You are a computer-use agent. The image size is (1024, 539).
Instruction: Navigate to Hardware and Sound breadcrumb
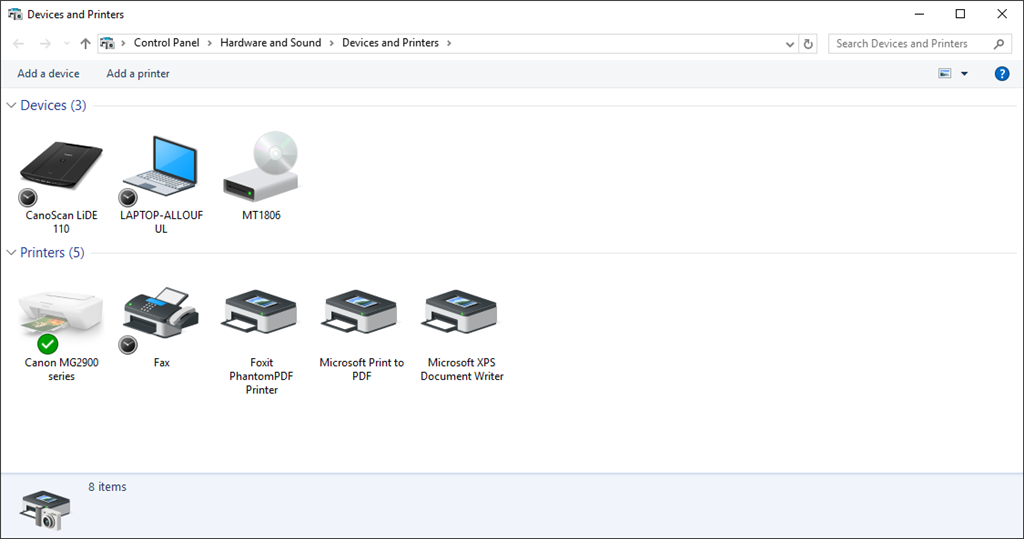click(x=270, y=42)
